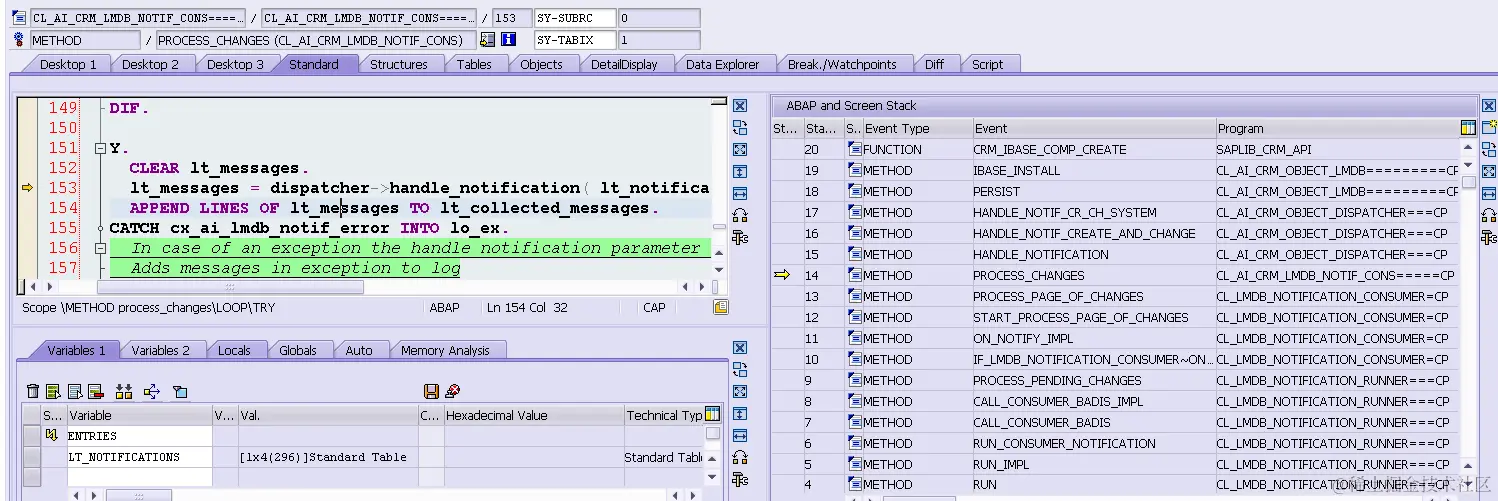Click the SY-TABIX value field
The width and height of the screenshot is (1498, 501).
pyautogui.click(x=659, y=40)
